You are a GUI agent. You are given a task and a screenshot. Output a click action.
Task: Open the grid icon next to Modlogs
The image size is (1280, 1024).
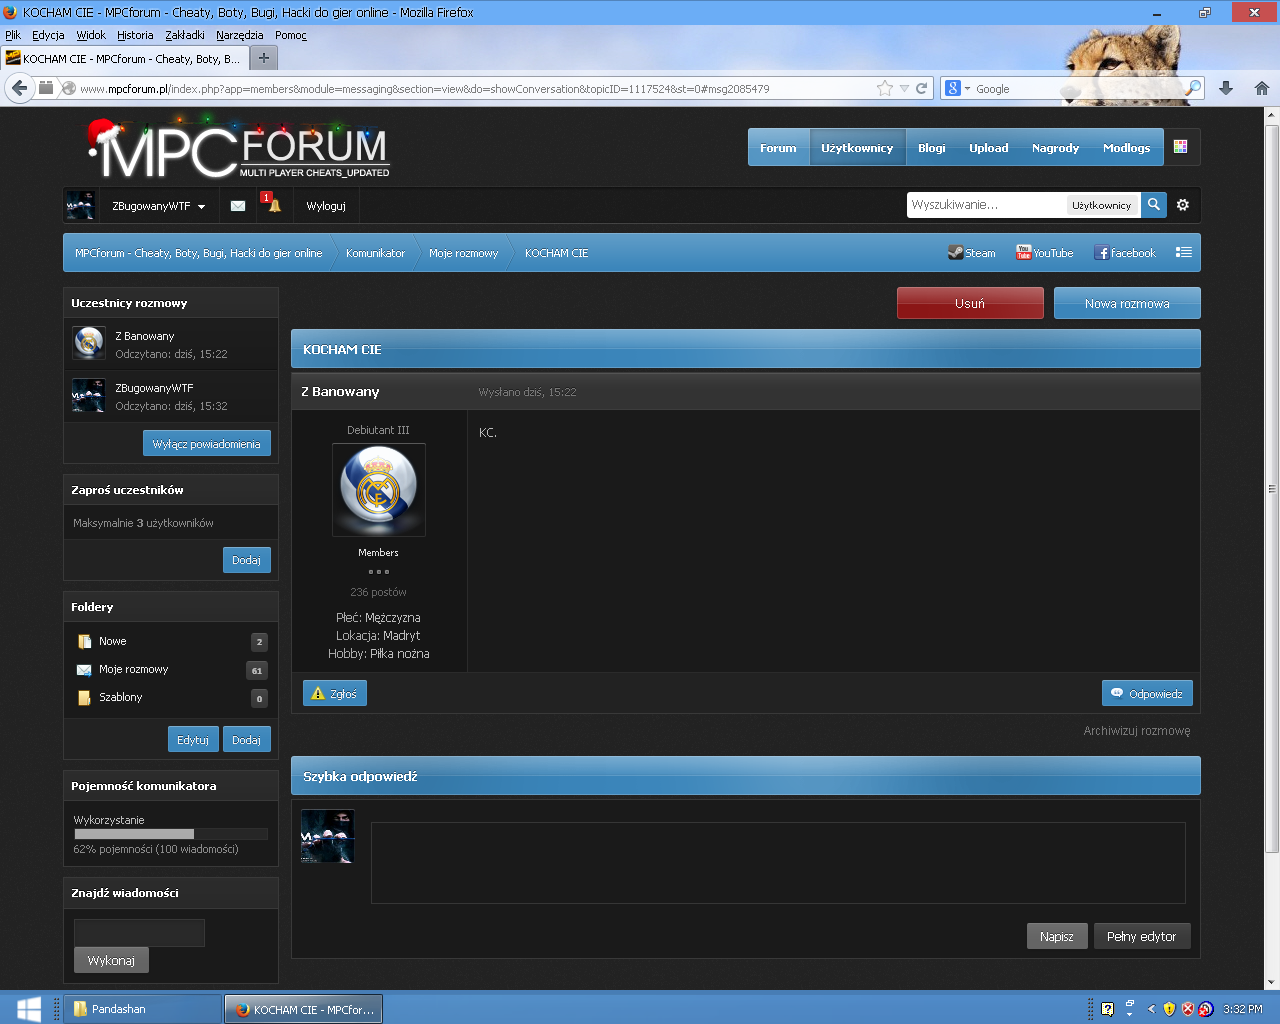1181,146
